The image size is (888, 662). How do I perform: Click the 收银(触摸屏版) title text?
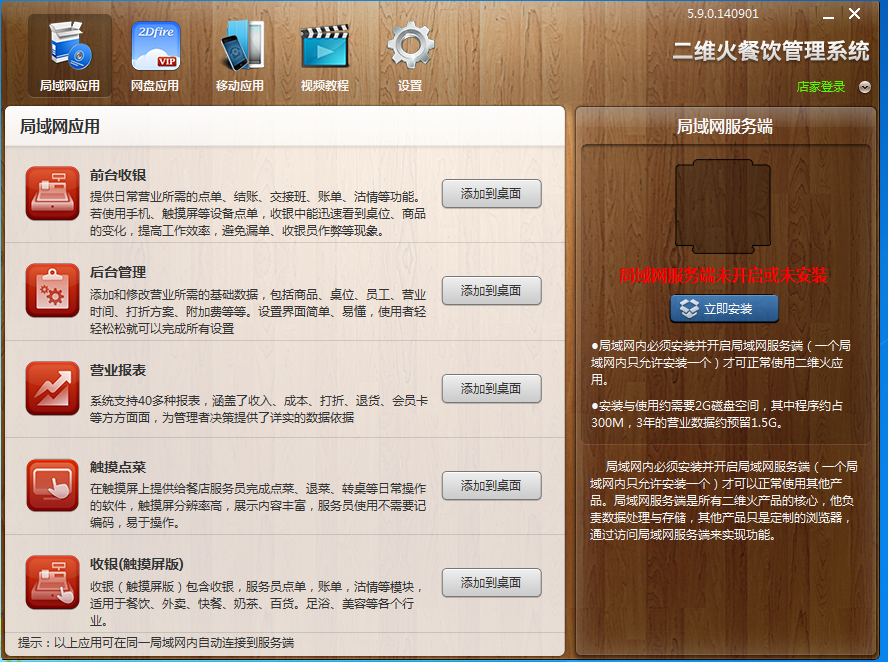pos(136,564)
